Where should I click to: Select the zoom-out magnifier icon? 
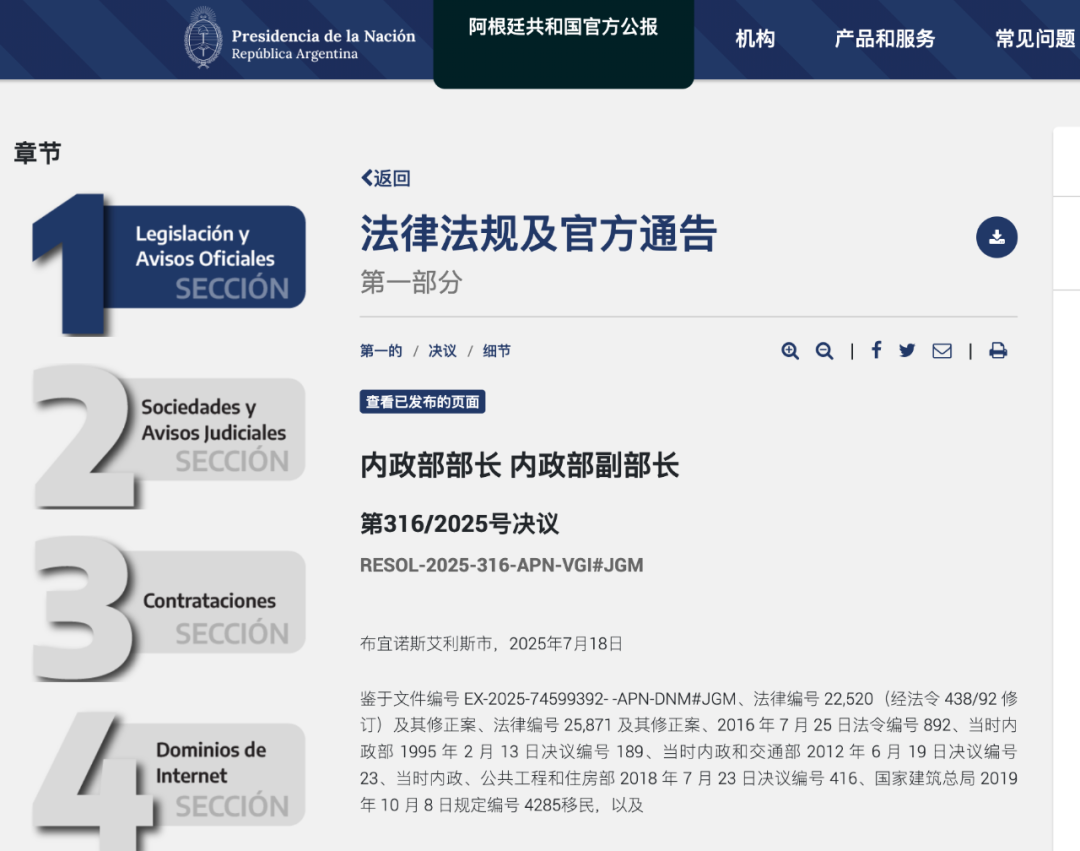(824, 351)
